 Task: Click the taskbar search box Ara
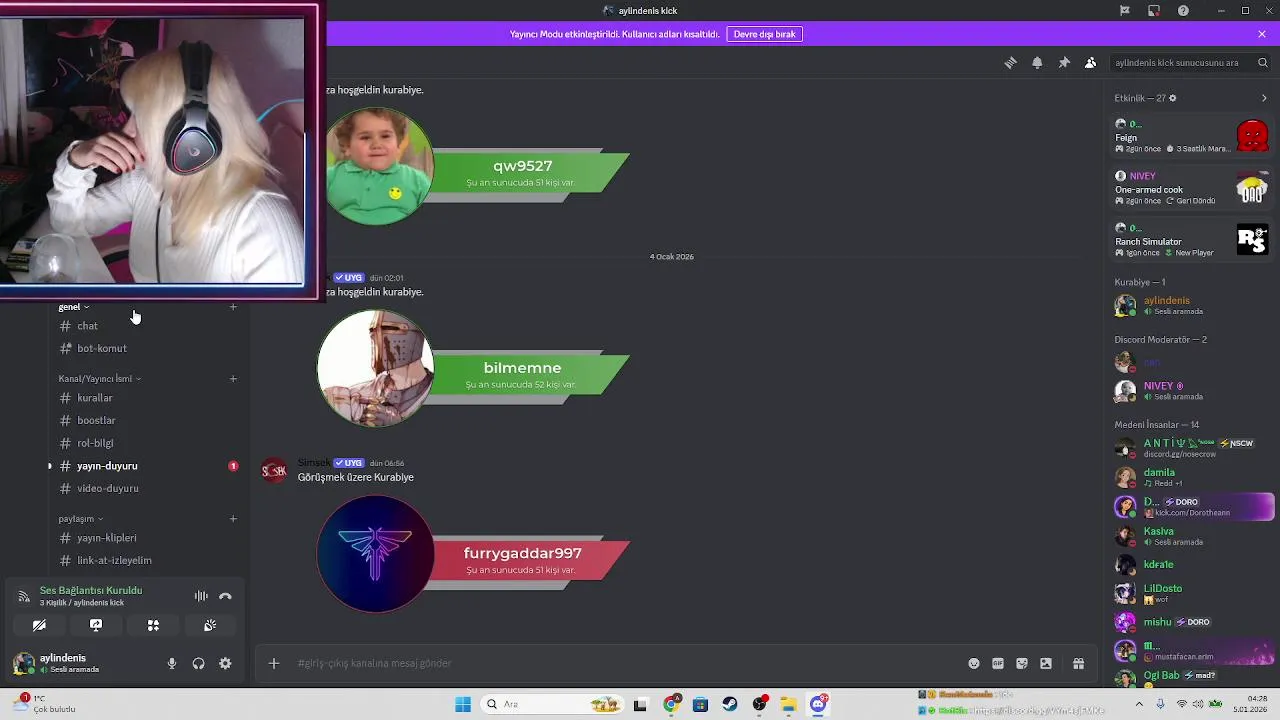pos(552,704)
